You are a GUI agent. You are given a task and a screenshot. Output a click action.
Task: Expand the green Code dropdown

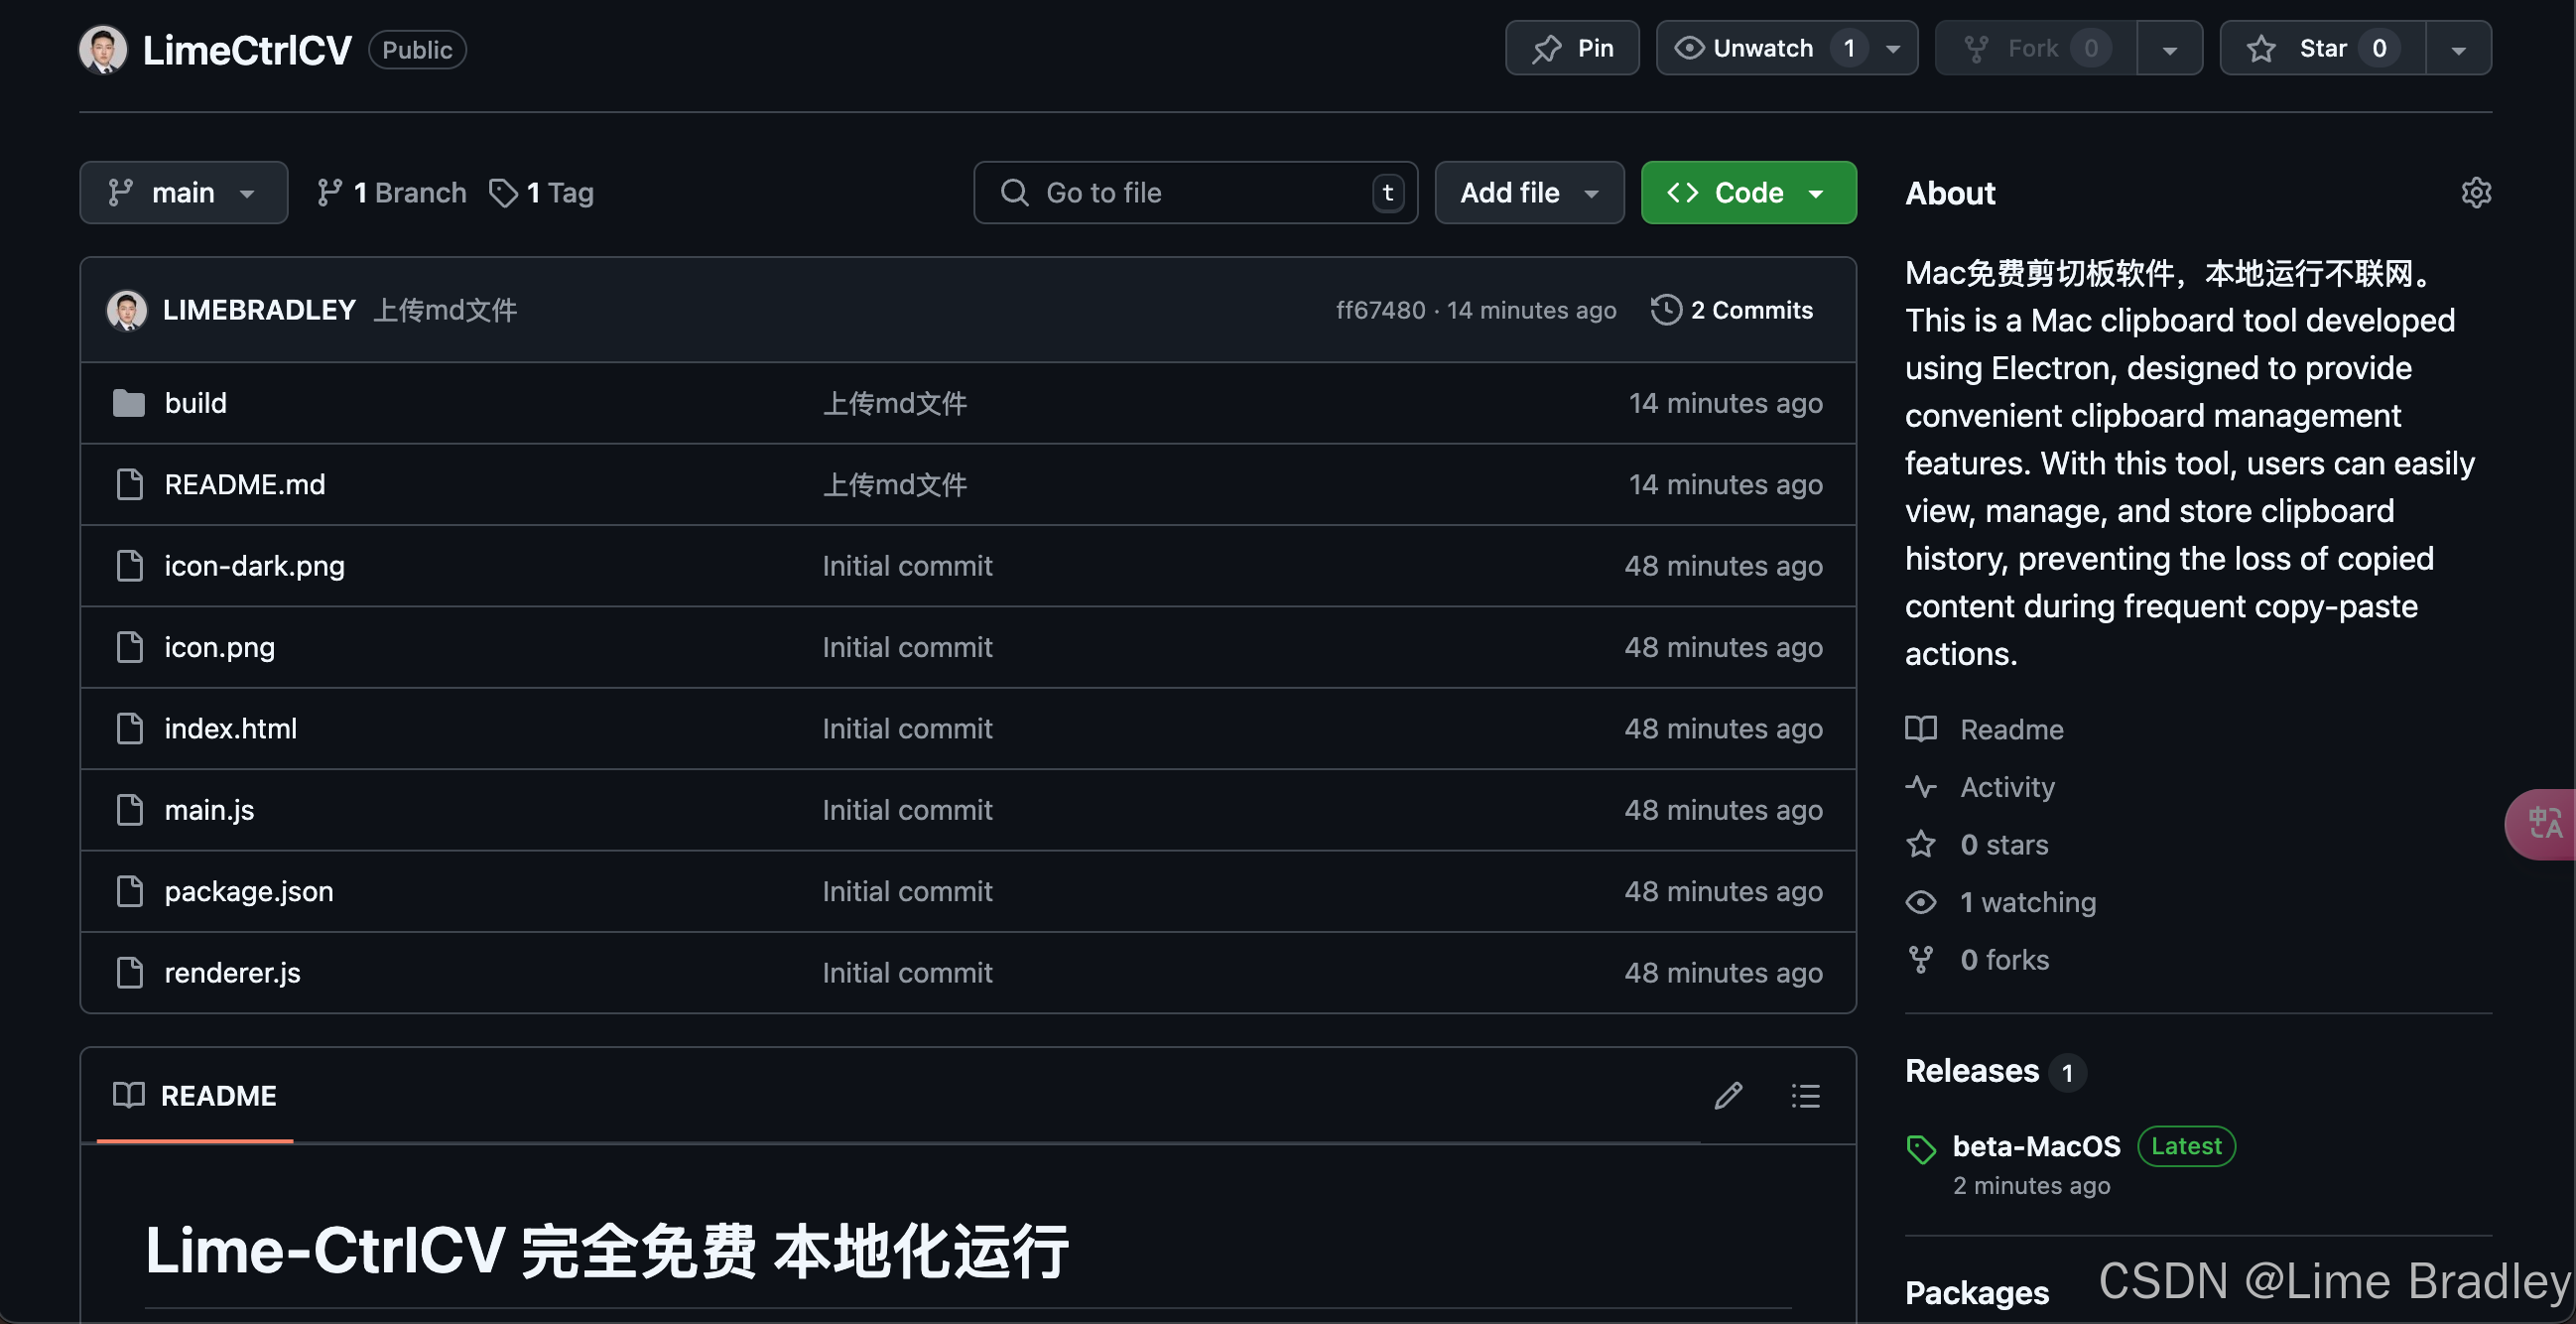click(1748, 192)
